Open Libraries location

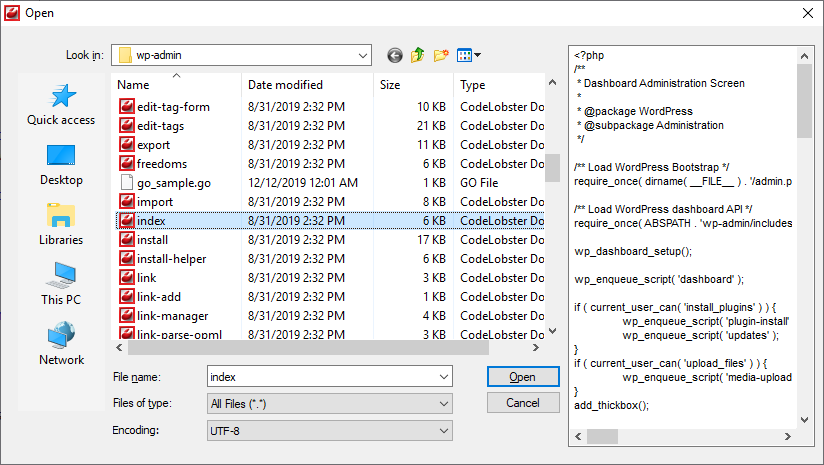[x=61, y=224]
